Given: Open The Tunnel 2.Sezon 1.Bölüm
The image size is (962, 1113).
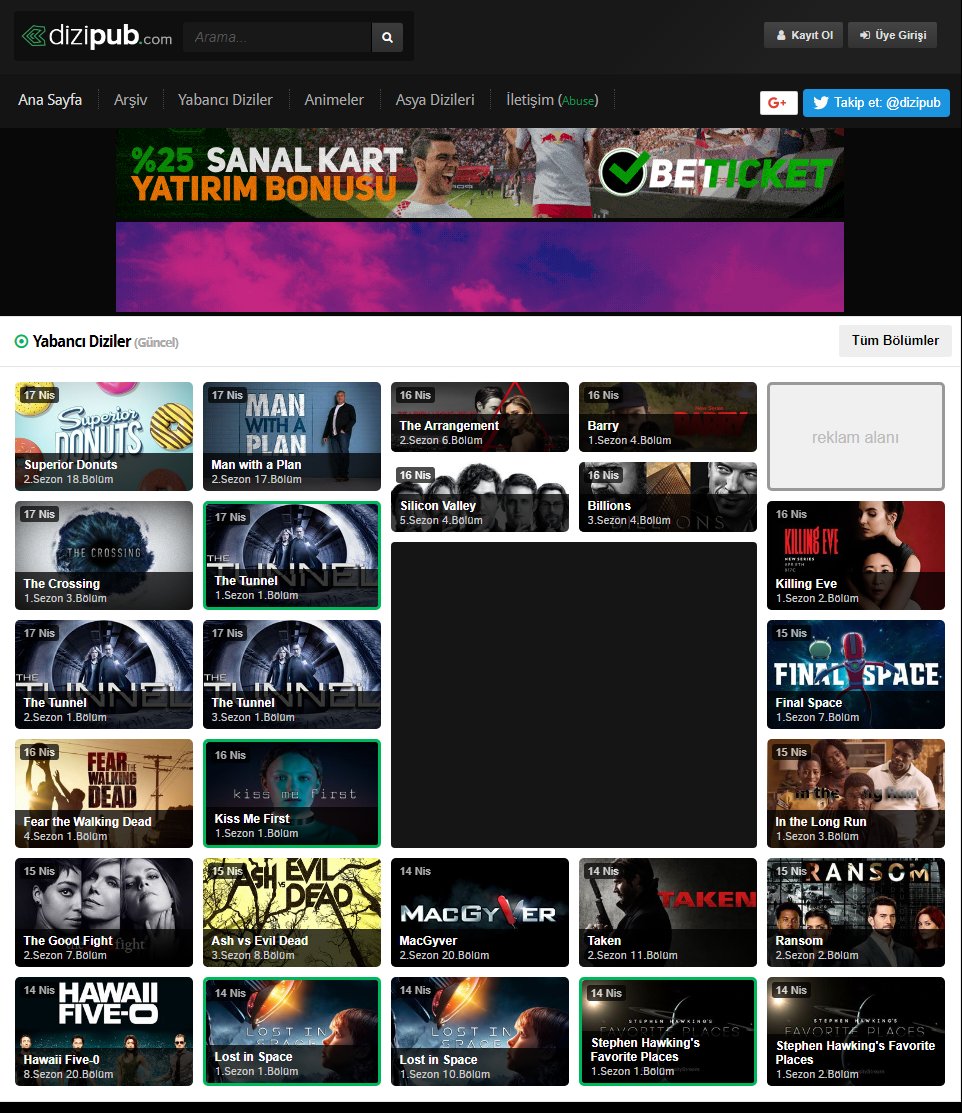Looking at the screenshot, I should pyautogui.click(x=104, y=674).
